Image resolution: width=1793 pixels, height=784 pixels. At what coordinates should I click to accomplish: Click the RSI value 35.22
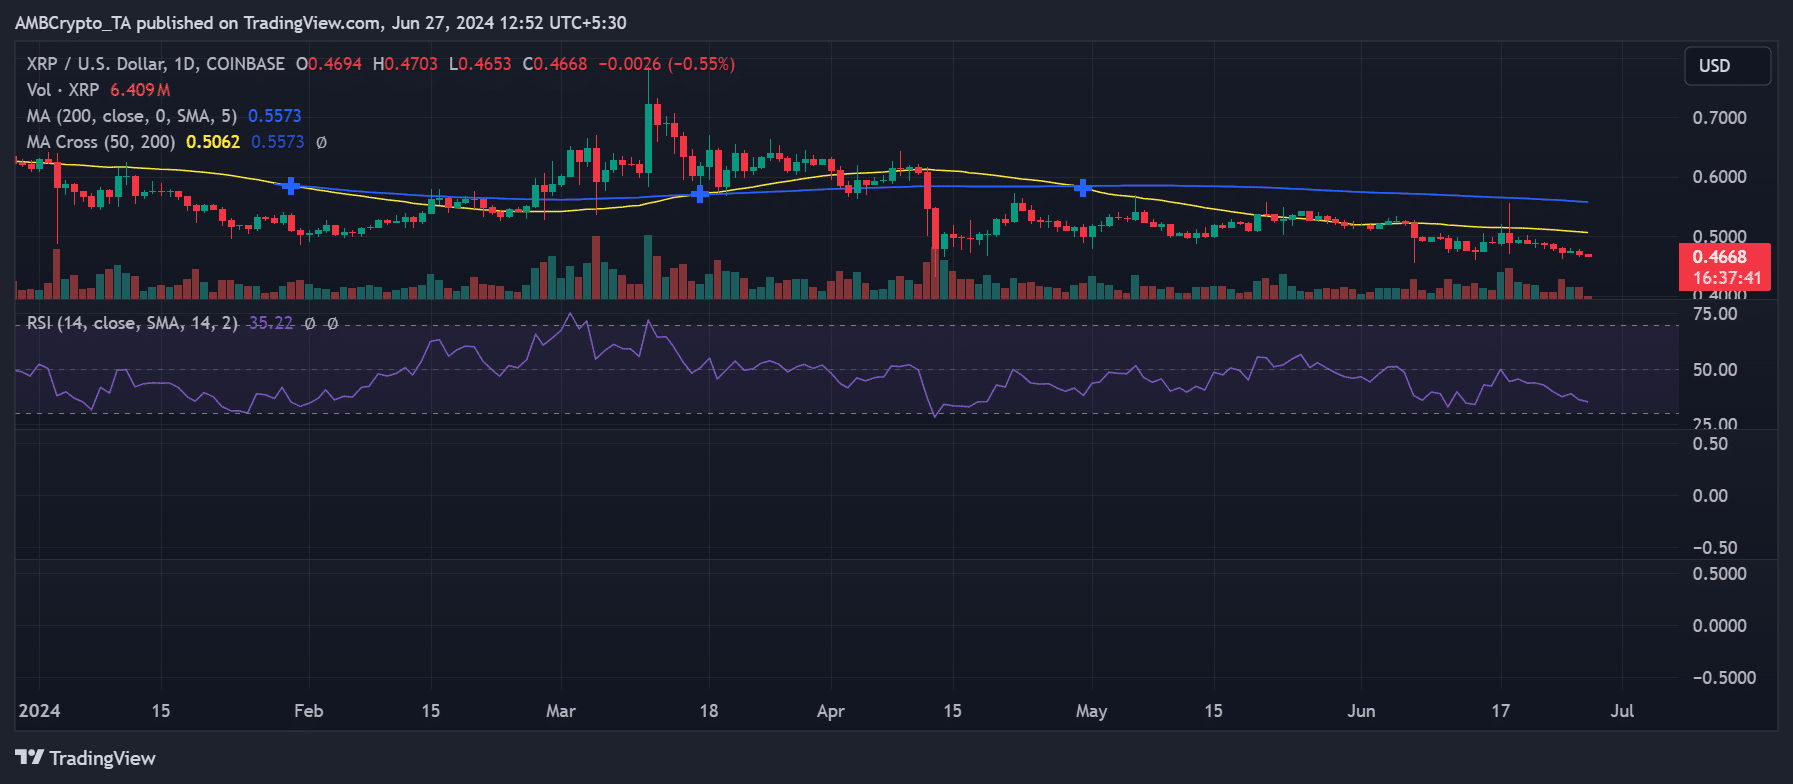tap(271, 323)
